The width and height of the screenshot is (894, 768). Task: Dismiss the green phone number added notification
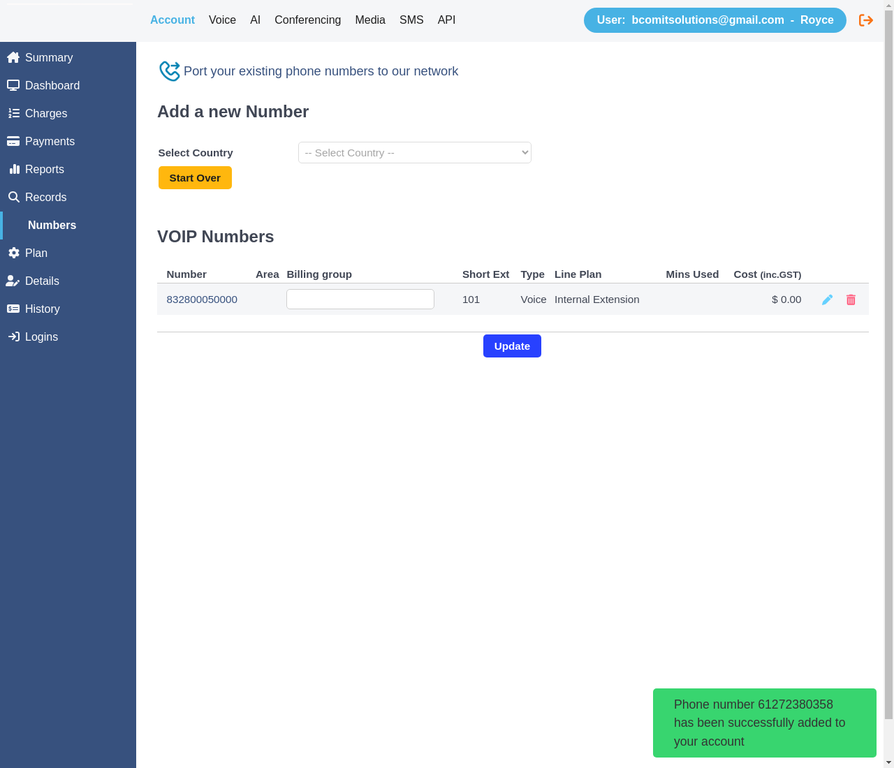pos(764,723)
